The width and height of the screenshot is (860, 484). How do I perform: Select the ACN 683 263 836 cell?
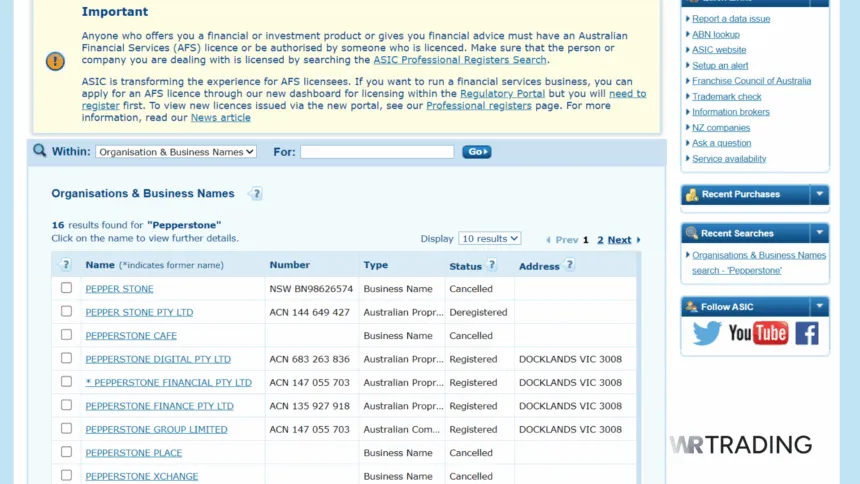point(309,359)
